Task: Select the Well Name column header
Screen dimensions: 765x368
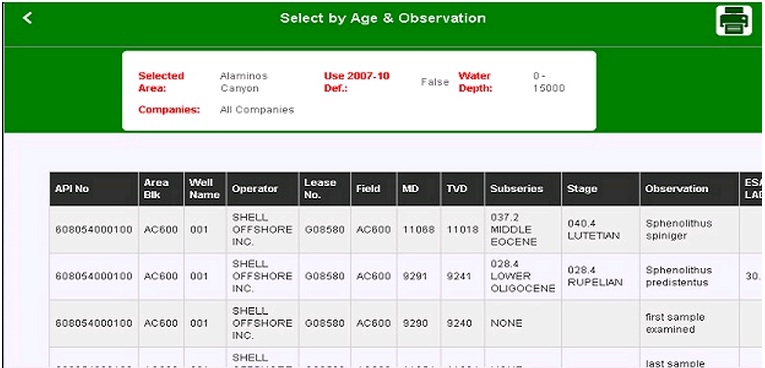Action: click(x=205, y=189)
